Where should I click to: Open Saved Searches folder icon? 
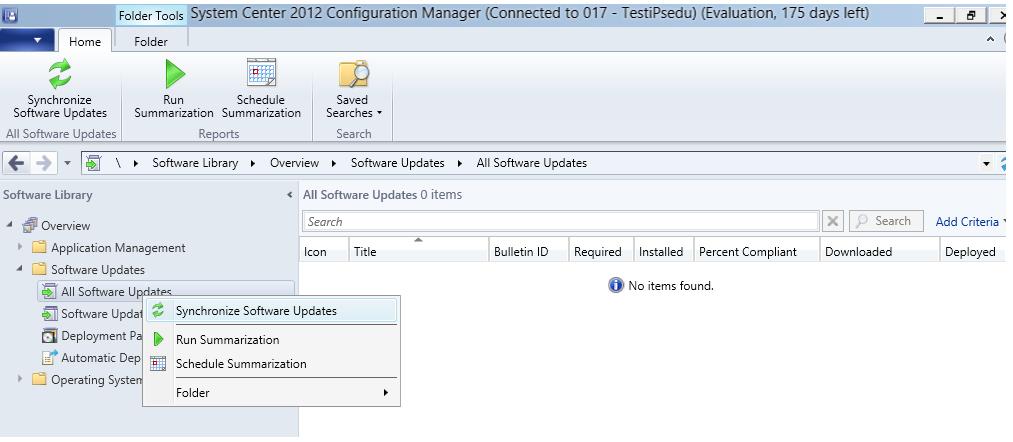coord(353,74)
